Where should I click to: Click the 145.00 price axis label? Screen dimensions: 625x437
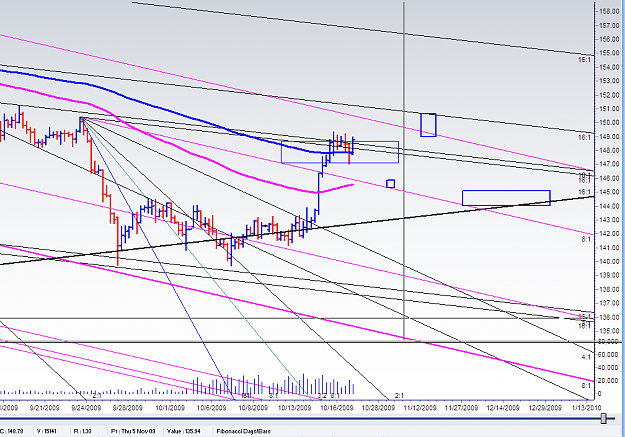click(x=611, y=192)
